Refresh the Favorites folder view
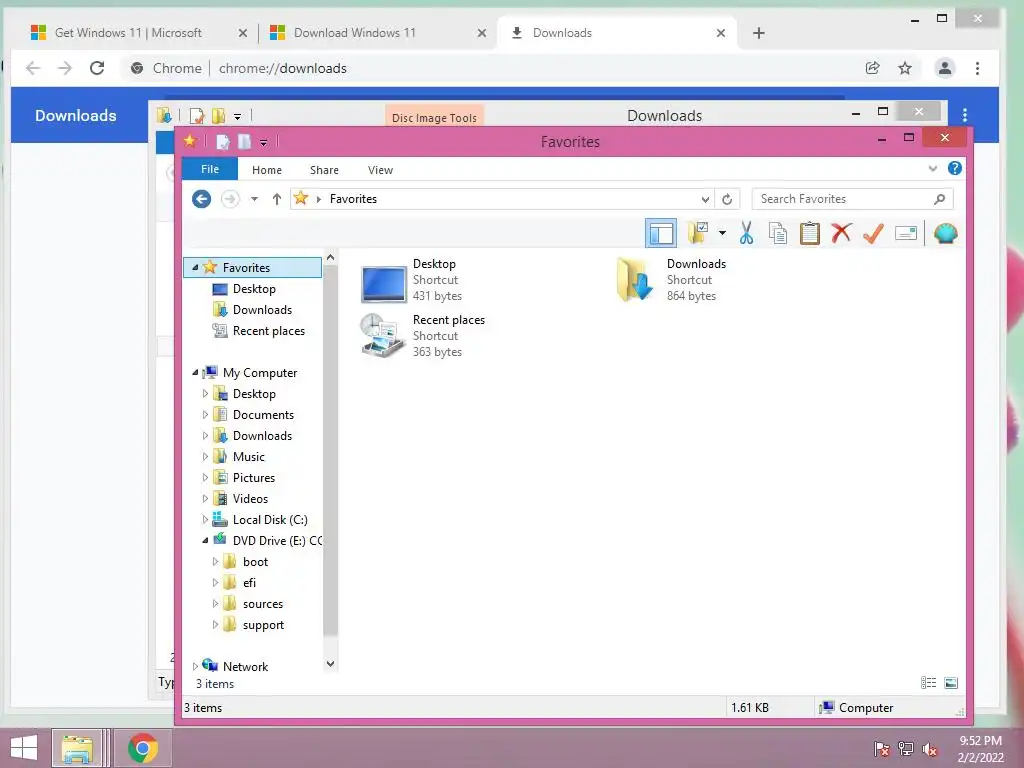 tap(727, 199)
